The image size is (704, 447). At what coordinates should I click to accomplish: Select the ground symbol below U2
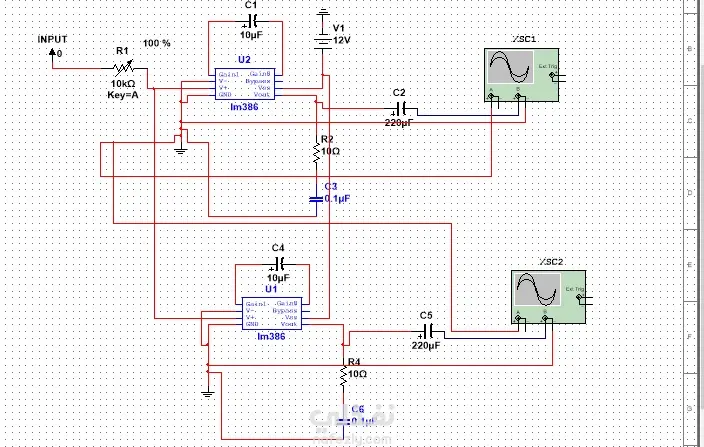pos(180,151)
